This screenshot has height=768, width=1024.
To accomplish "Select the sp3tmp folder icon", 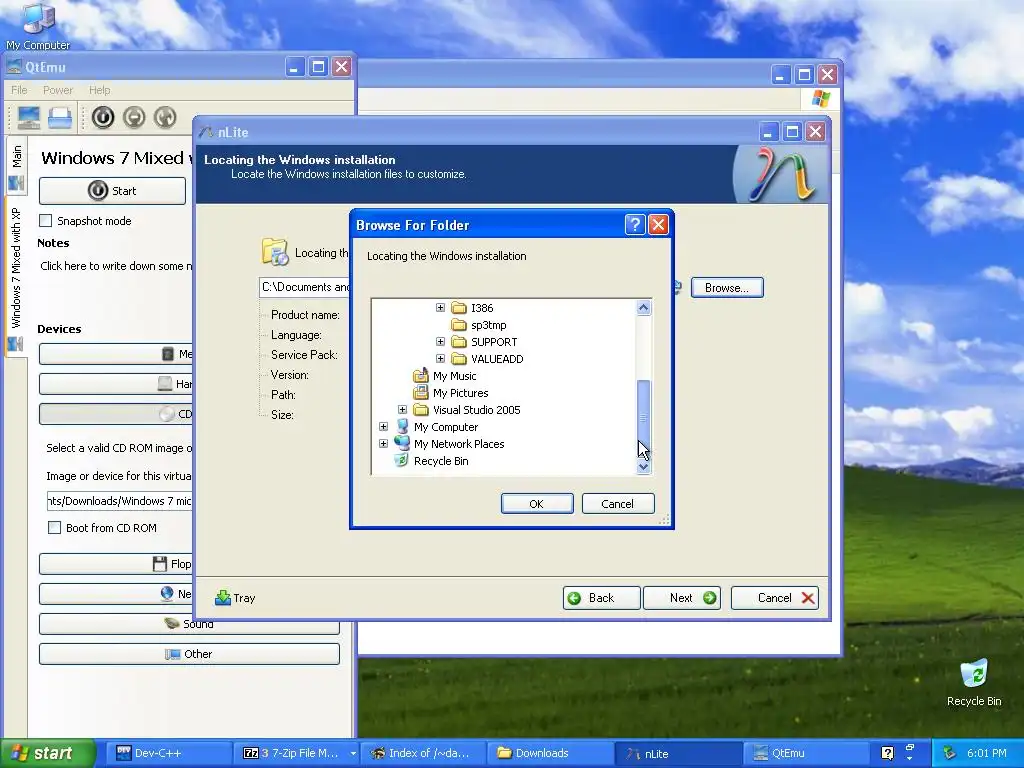I will pyautogui.click(x=459, y=325).
